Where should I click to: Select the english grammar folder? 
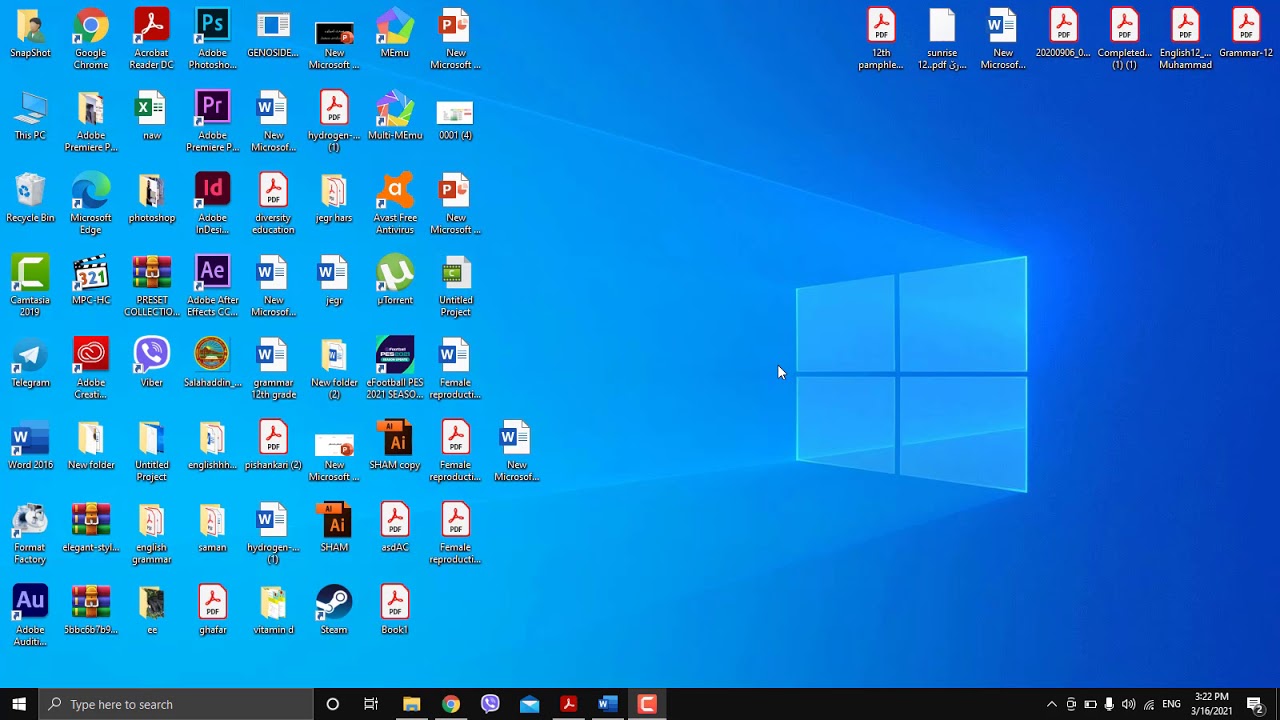152,534
